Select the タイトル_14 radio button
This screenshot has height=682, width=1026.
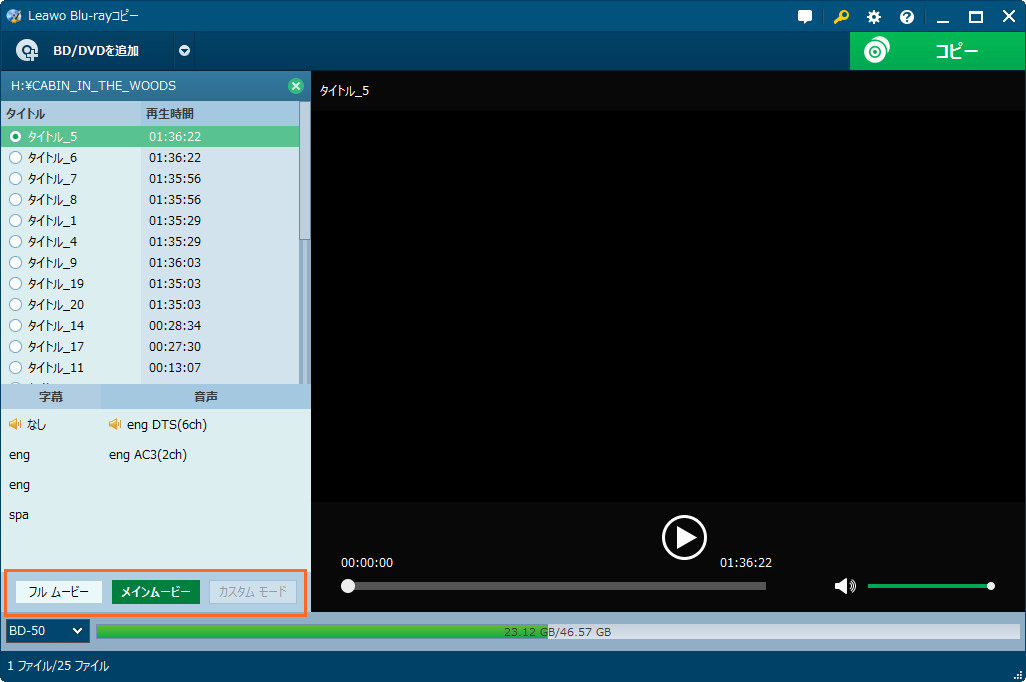[16, 325]
